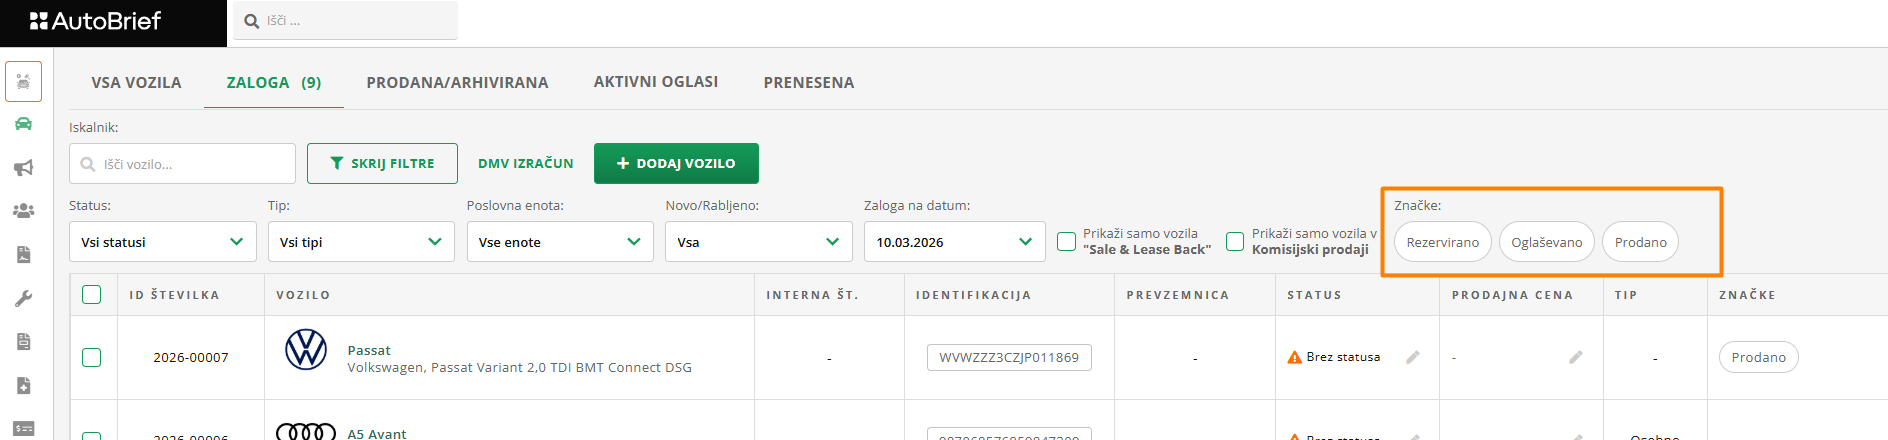Switch to Prodana/Arhivirana tab
Screen dimensions: 1888x440
click(457, 83)
